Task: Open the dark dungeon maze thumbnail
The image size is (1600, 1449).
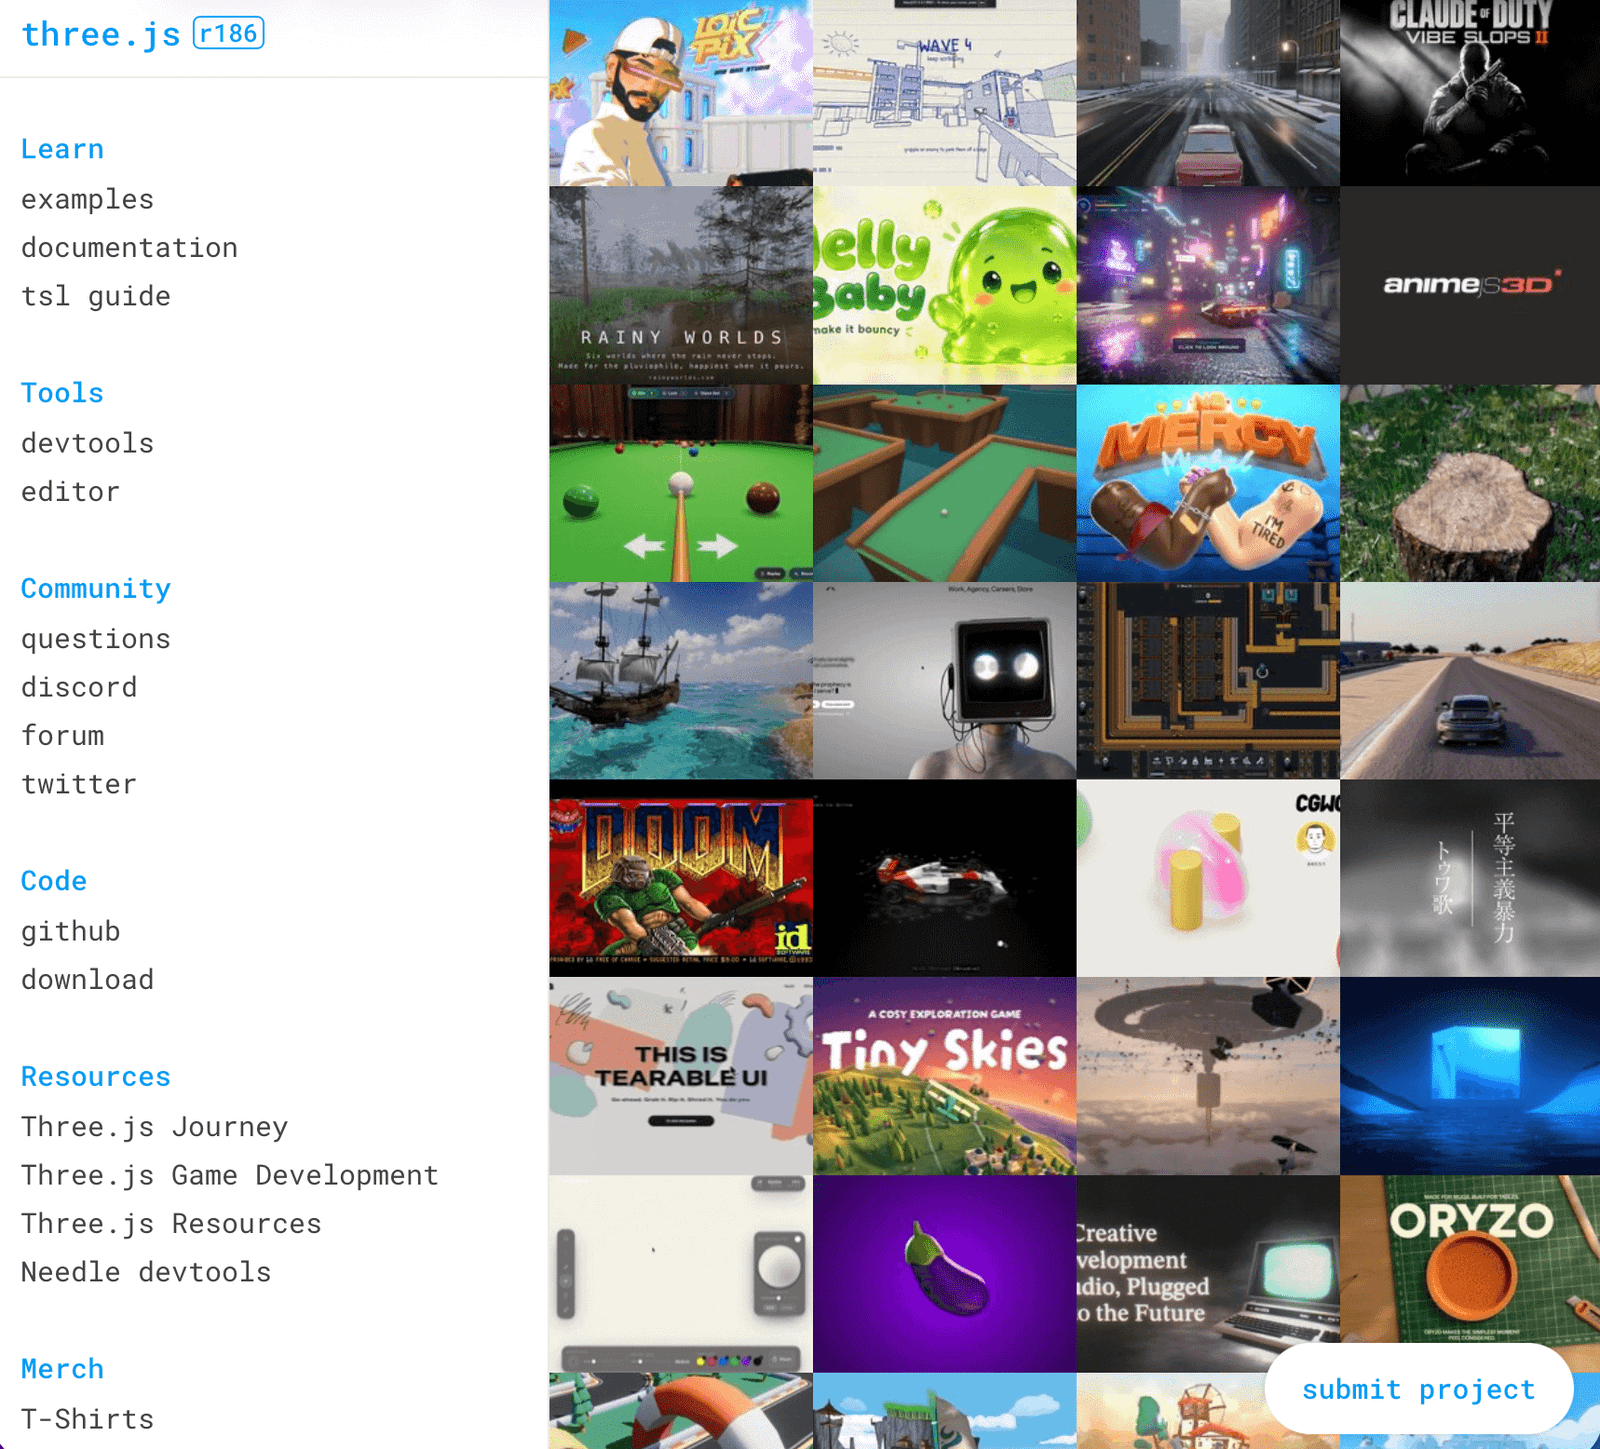Action: pos(1208,681)
